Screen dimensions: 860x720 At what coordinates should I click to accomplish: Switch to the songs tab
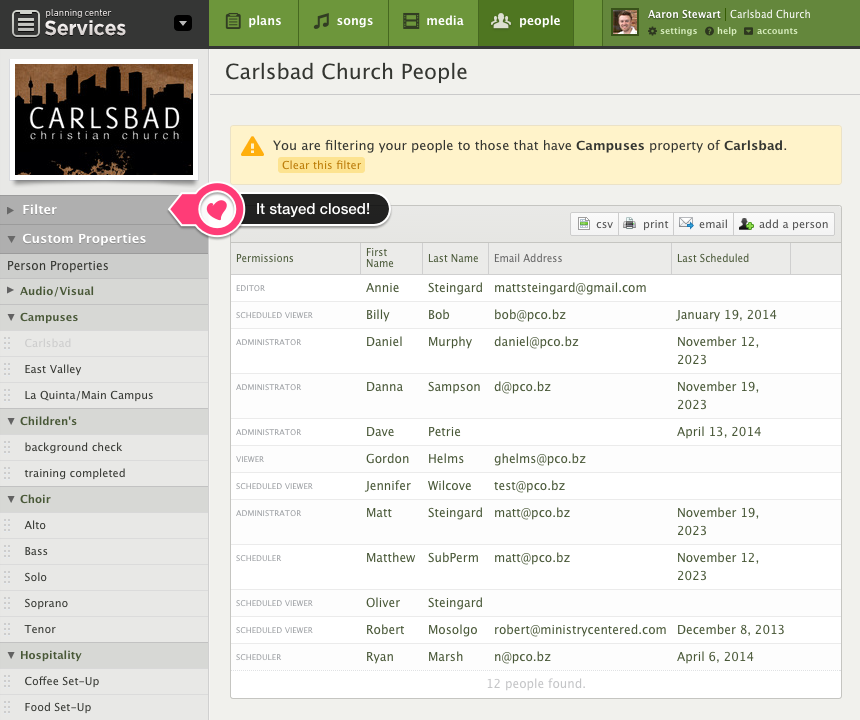344,21
